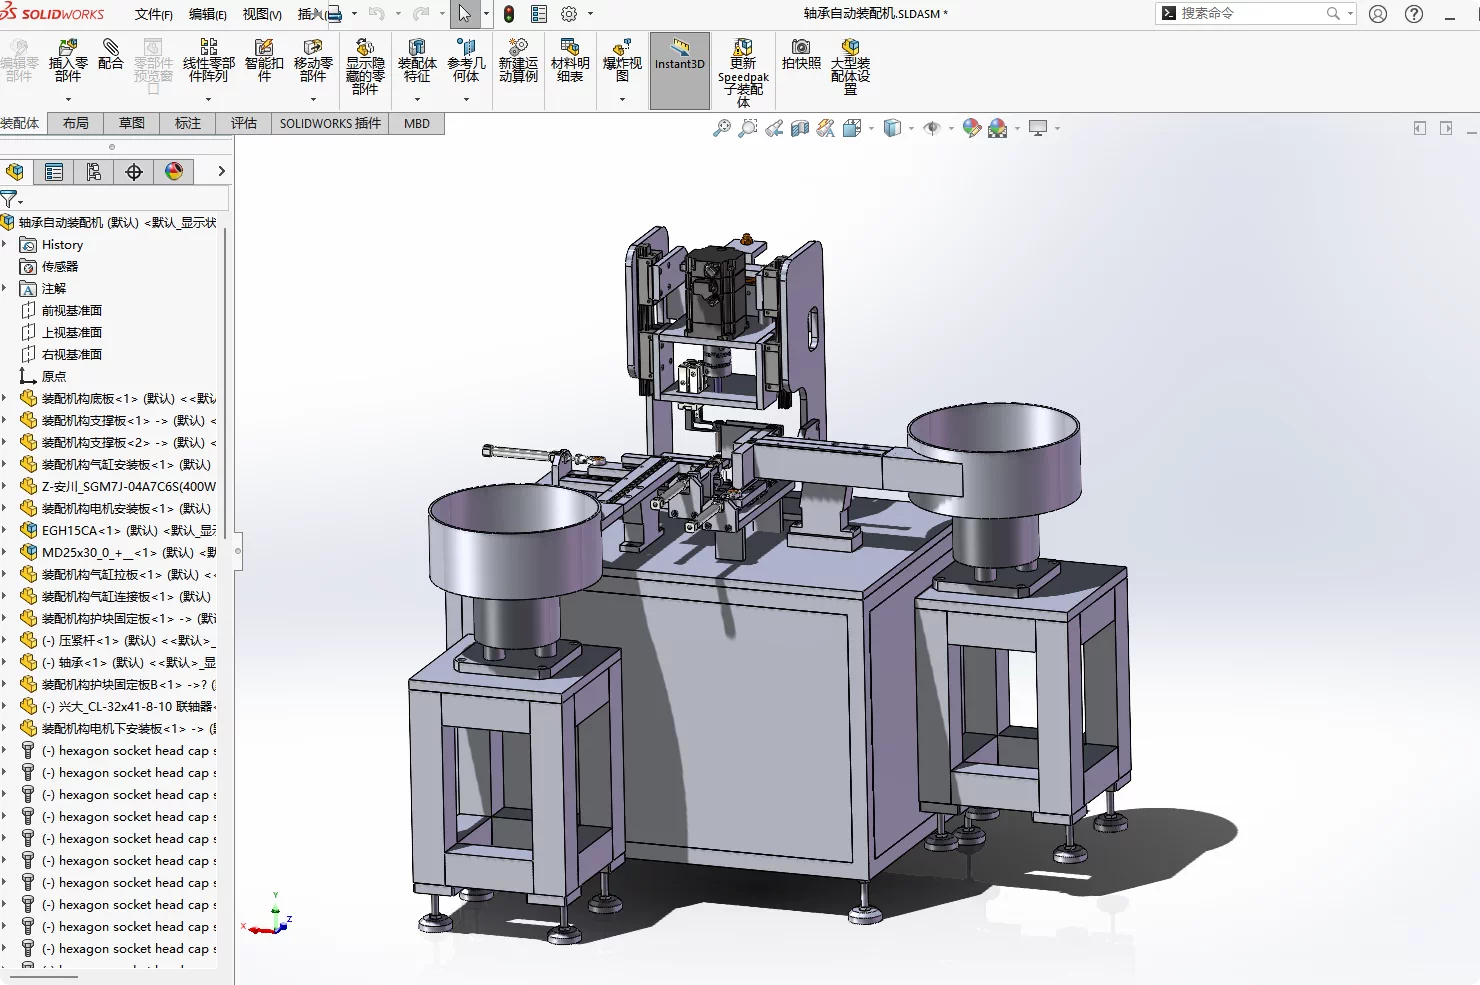
Task: Take a Snapshot (拍快照)
Action: click(x=801, y=54)
